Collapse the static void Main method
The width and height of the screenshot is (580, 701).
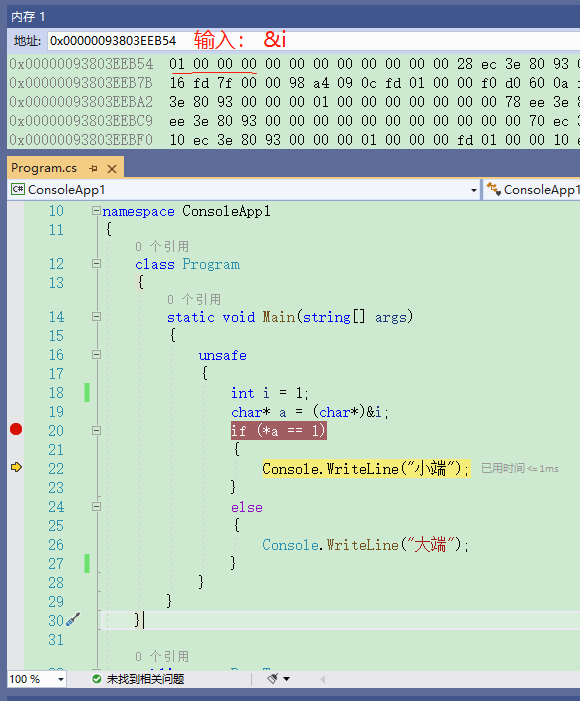(96, 317)
